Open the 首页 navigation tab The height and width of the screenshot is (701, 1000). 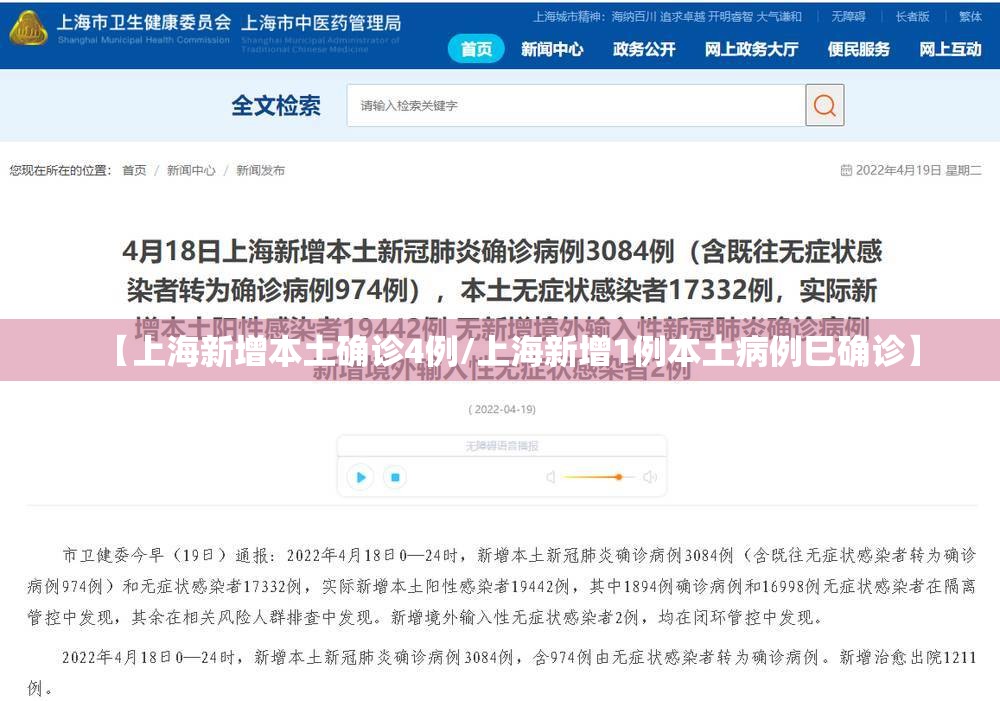476,49
